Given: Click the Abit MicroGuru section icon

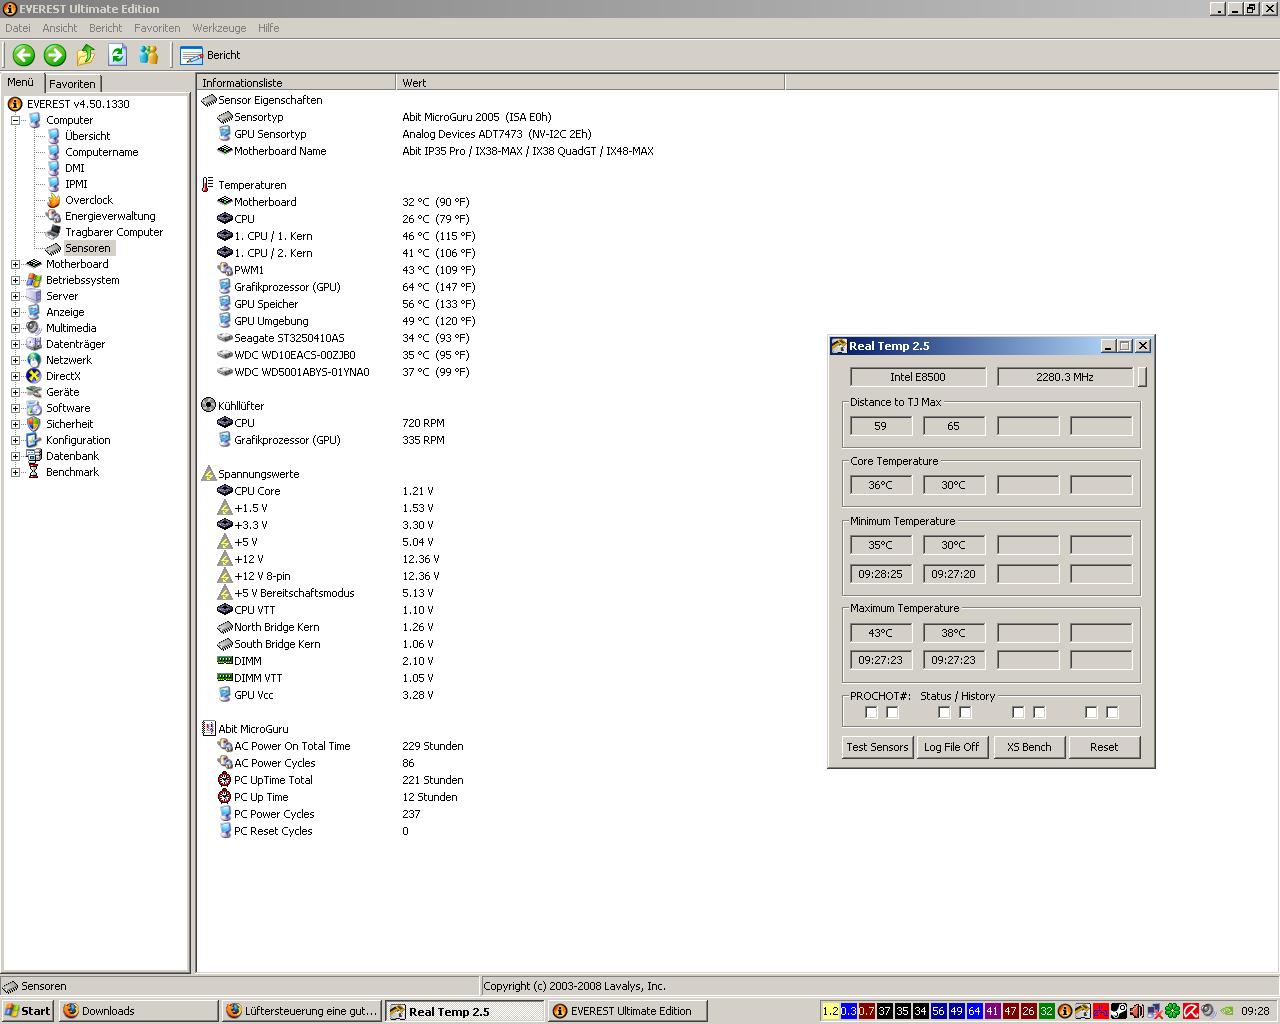Looking at the screenshot, I should tap(208, 729).
